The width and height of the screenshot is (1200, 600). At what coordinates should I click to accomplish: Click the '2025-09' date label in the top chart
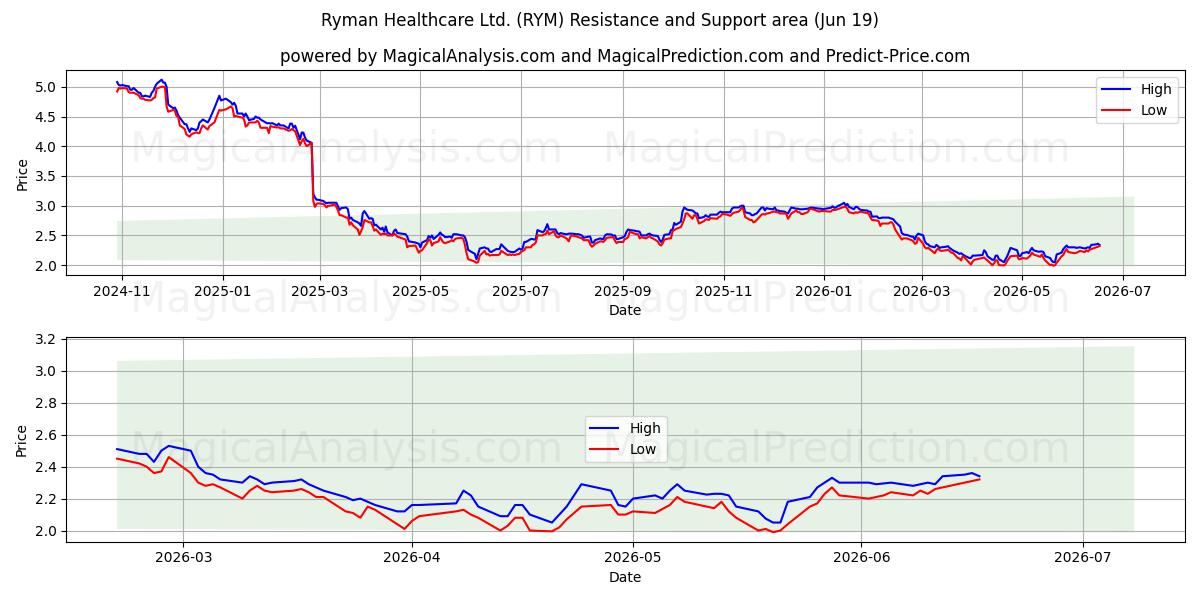coord(622,292)
